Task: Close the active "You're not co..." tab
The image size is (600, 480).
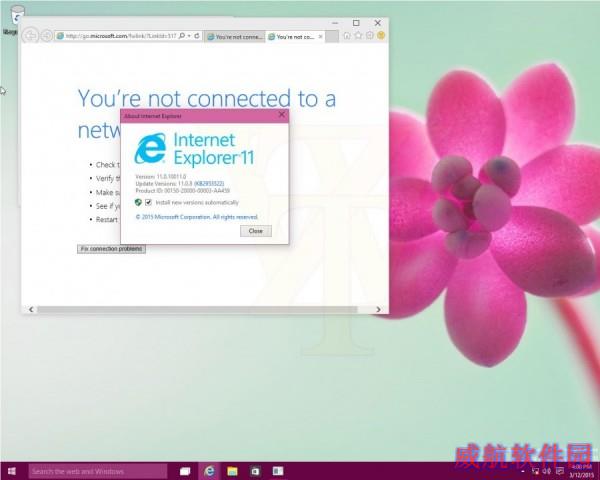Action: [x=321, y=37]
